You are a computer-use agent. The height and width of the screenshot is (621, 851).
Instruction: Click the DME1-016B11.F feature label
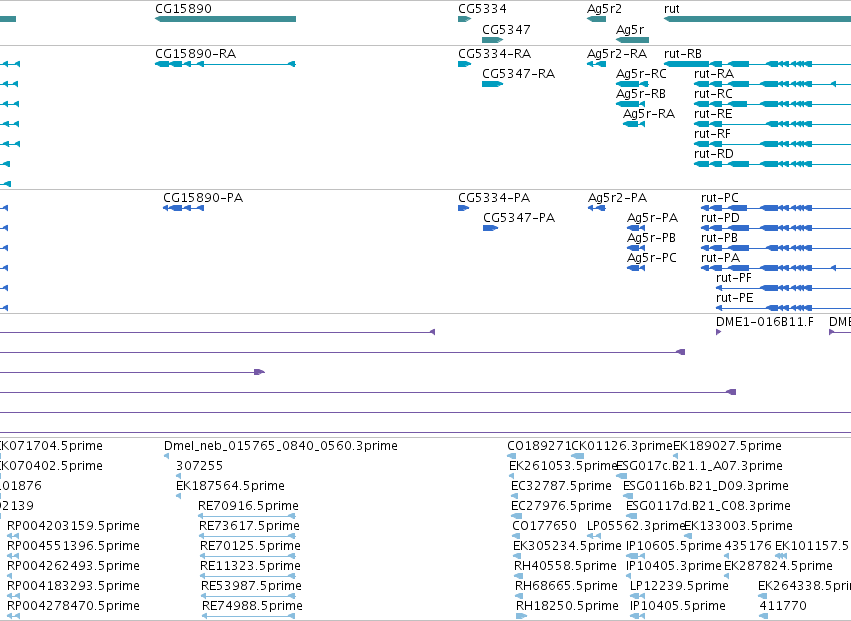click(765, 322)
